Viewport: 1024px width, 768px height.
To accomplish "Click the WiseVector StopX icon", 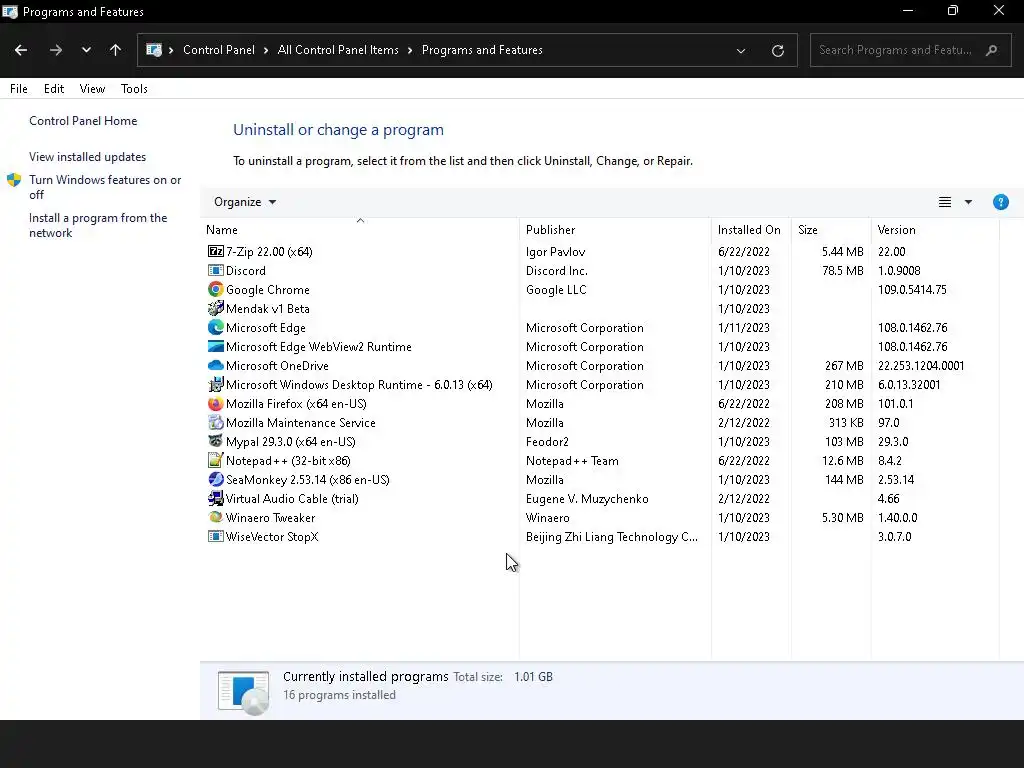I will point(216,536).
